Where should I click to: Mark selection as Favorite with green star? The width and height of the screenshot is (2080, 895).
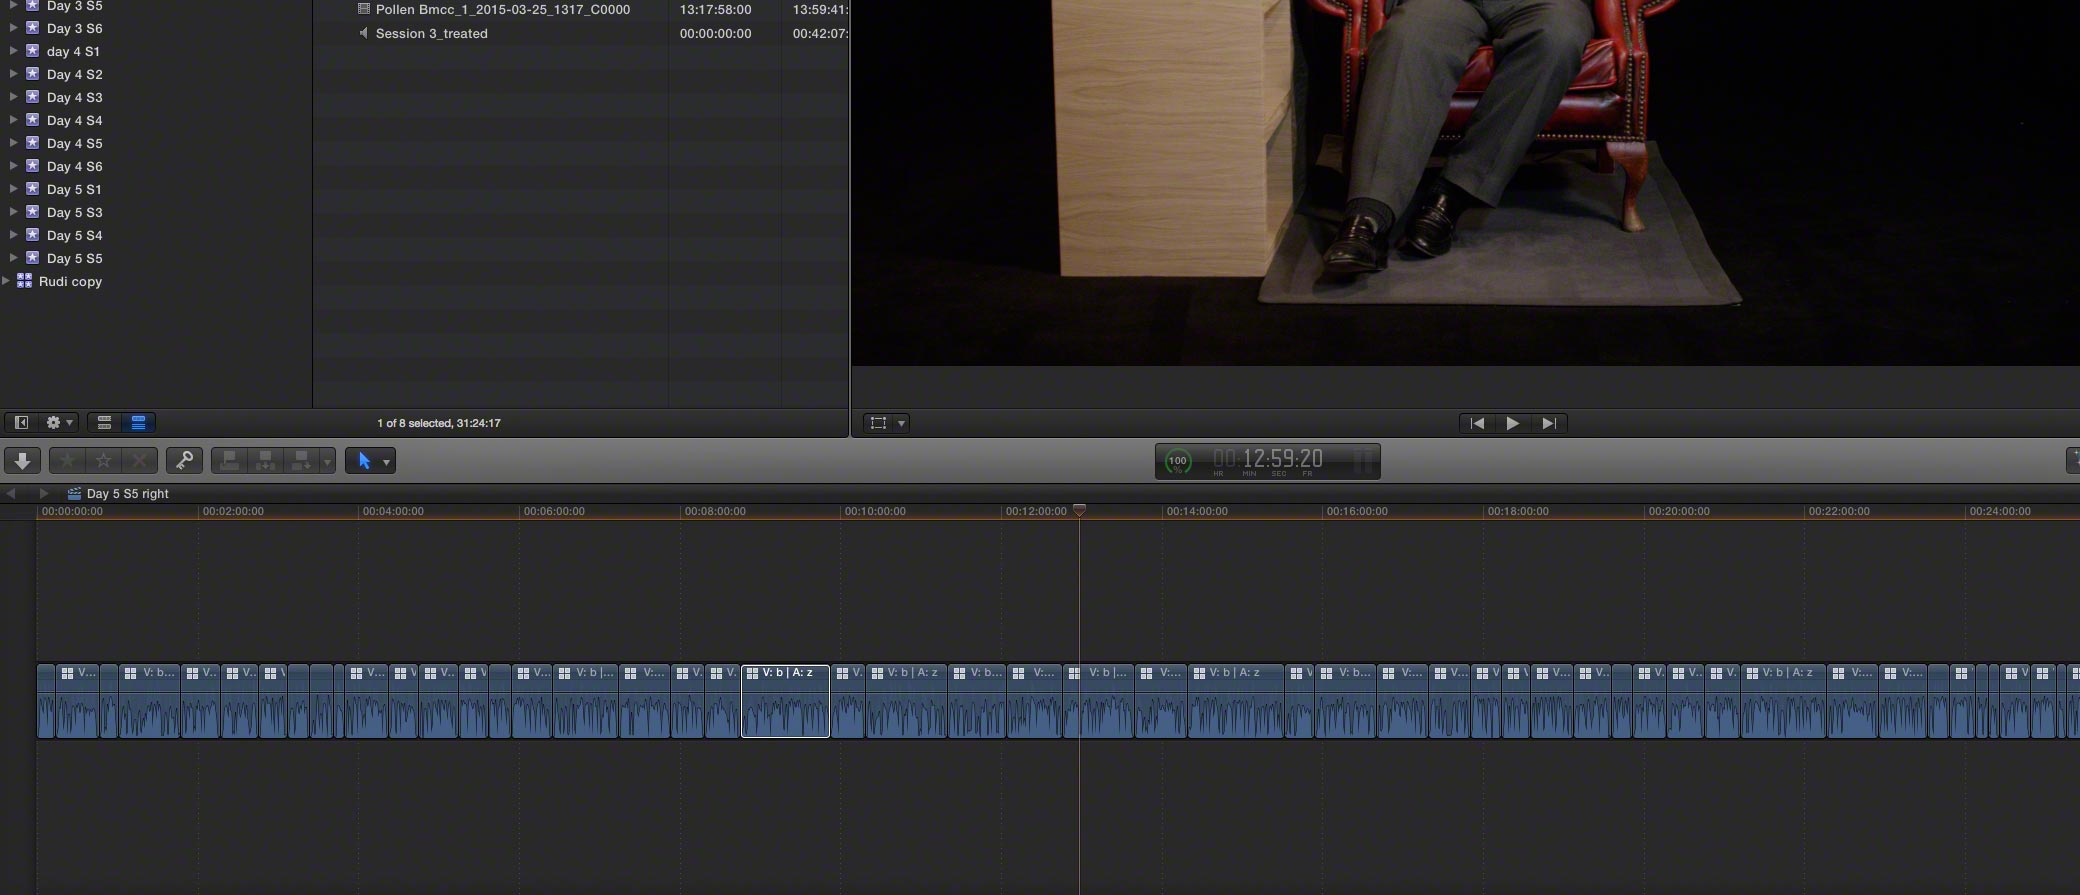pos(67,460)
